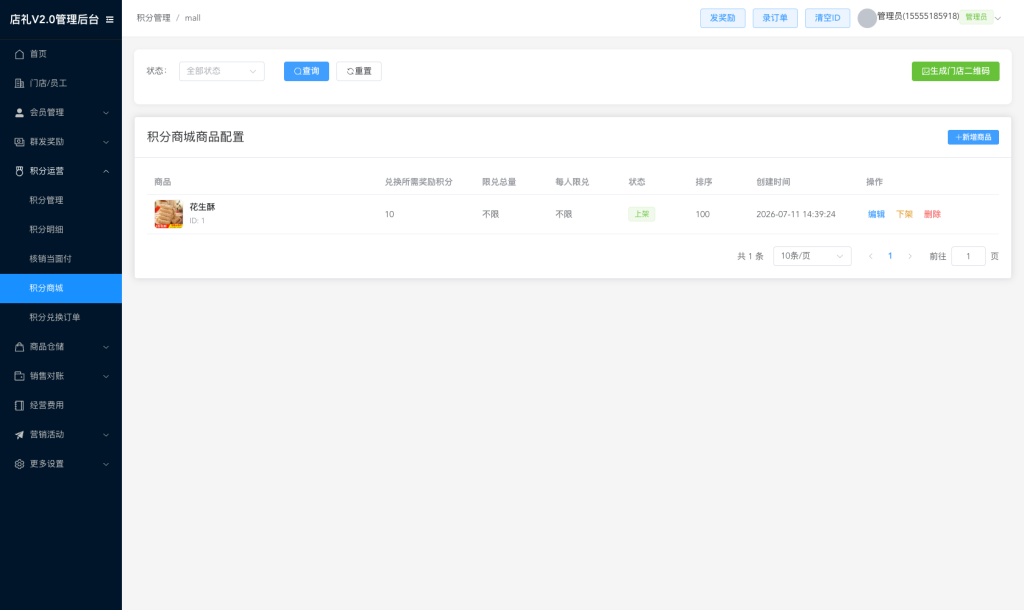Viewport: 1024px width, 610px height.
Task: Click the 积分运营 icon
Action: [20, 171]
